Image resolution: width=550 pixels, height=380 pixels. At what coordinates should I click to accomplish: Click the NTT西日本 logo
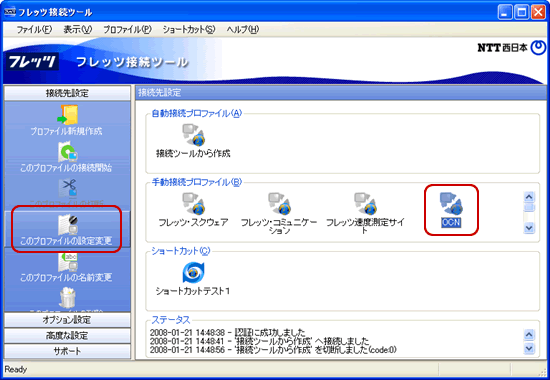click(x=511, y=48)
